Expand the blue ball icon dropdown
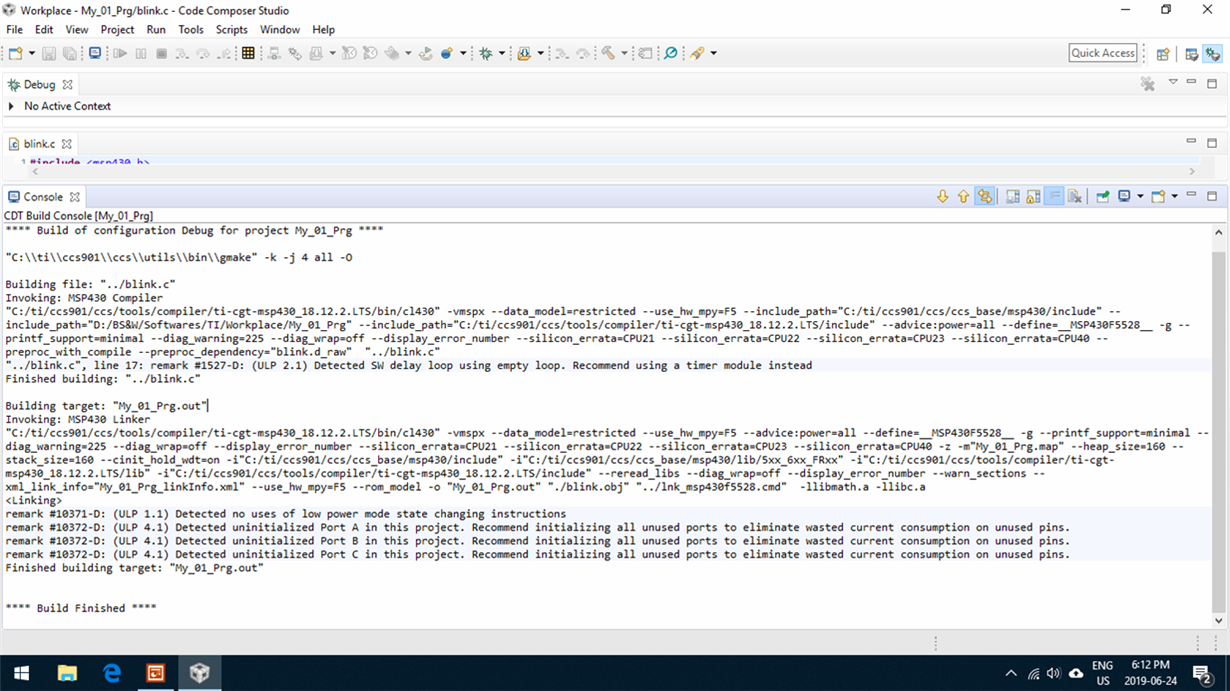This screenshot has width=1230, height=691. tap(463, 53)
